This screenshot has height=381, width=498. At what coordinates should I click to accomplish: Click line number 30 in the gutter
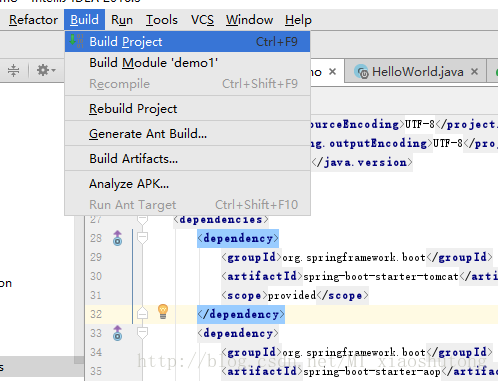point(96,276)
